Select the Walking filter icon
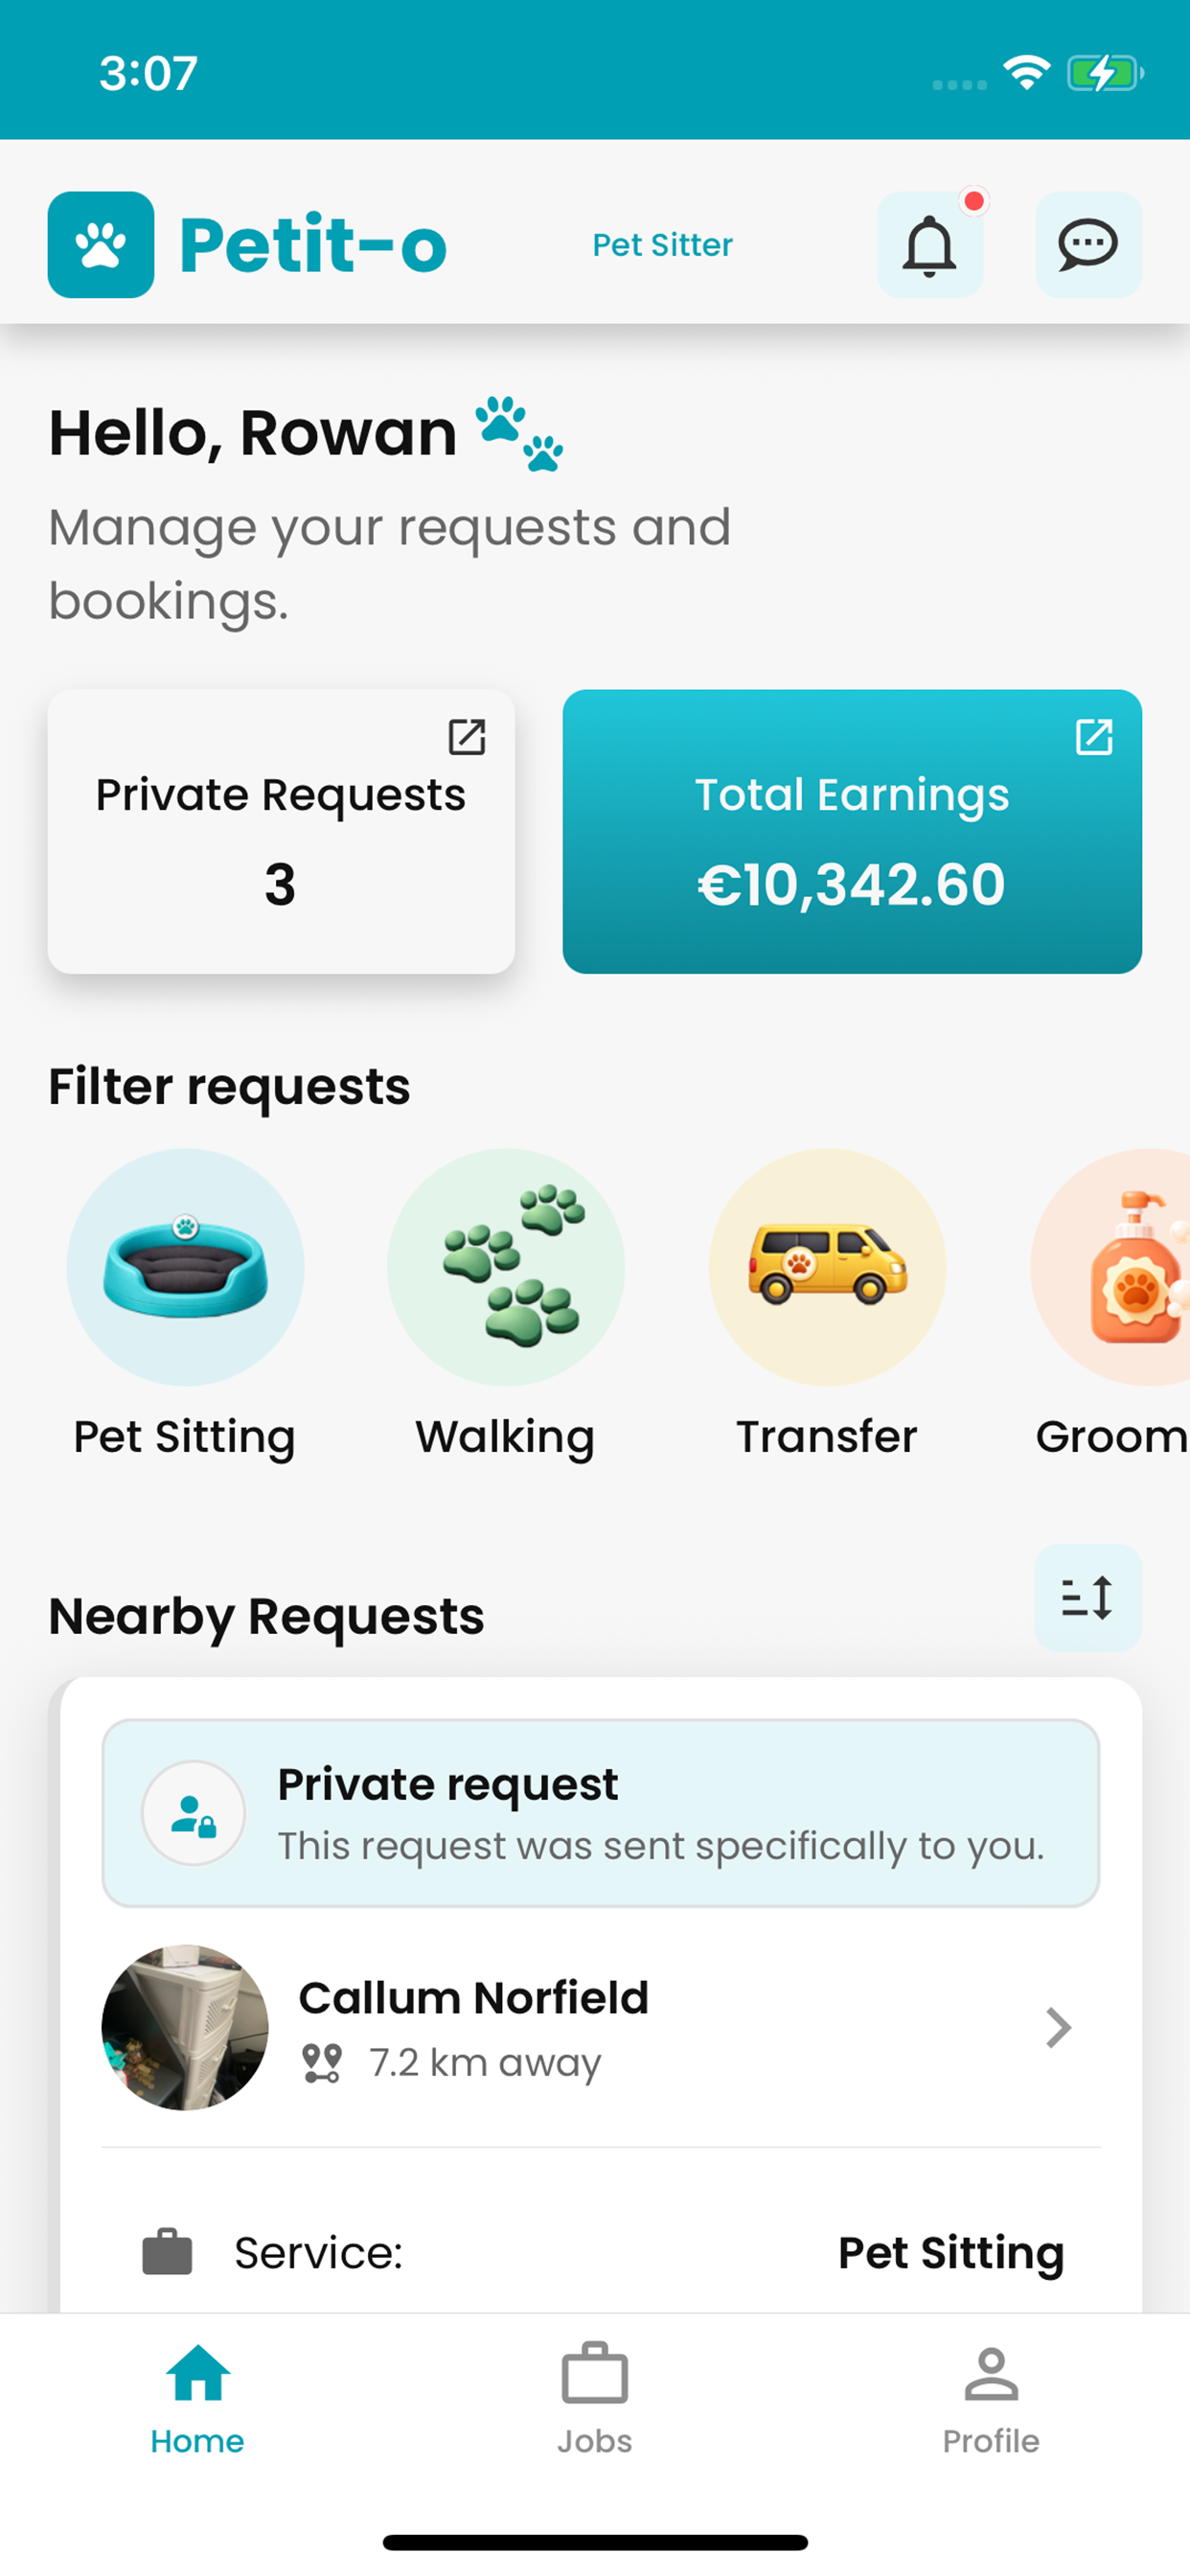The height and width of the screenshot is (2576, 1190). pyautogui.click(x=506, y=1267)
